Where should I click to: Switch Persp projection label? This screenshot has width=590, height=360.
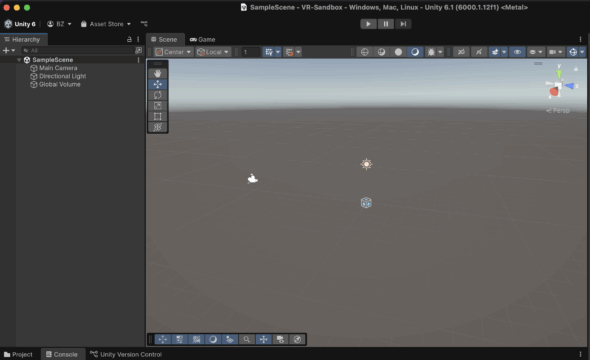tap(558, 111)
